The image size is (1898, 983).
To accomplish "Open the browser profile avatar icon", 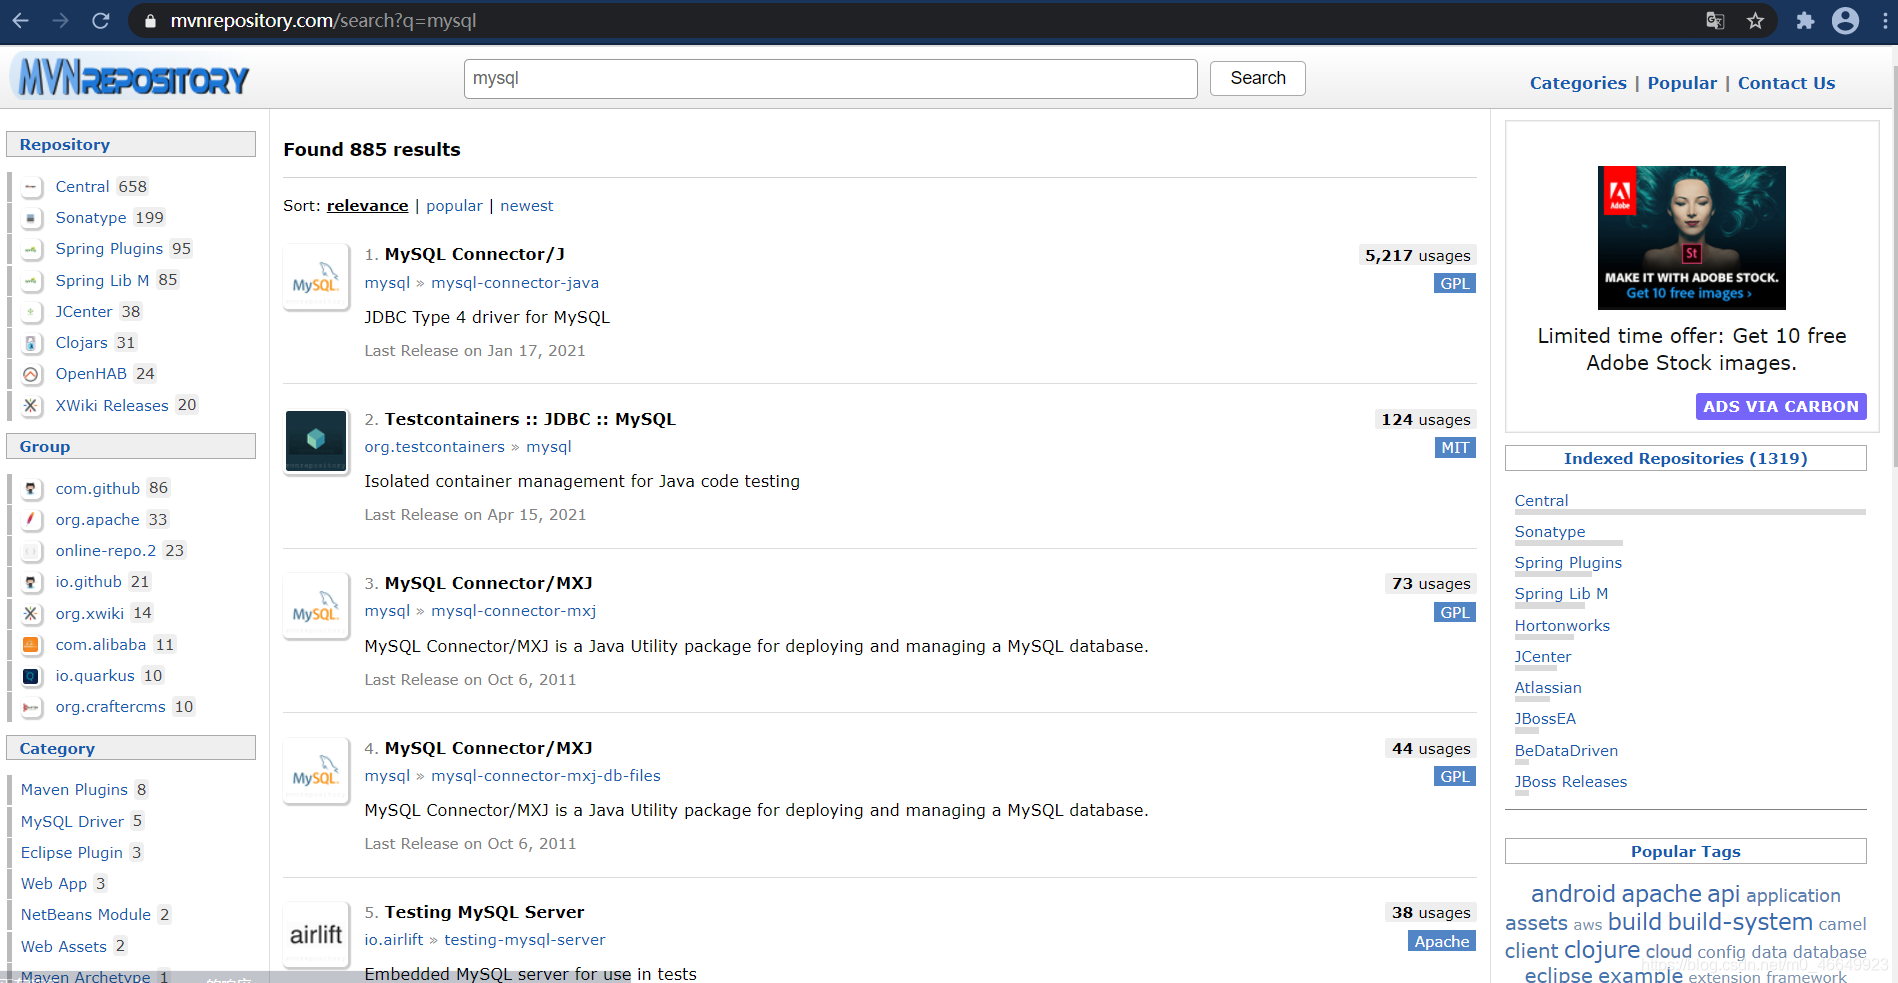I will click(x=1845, y=20).
